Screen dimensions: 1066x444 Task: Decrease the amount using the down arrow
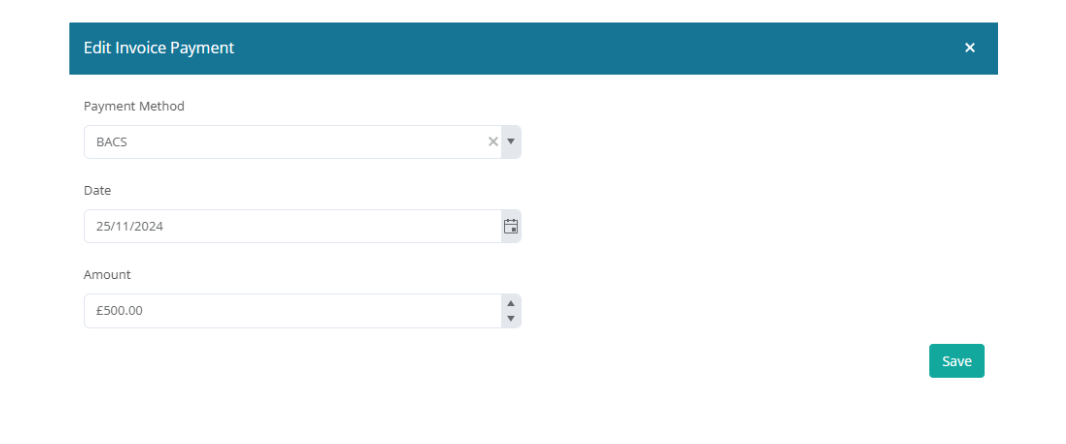click(511, 319)
